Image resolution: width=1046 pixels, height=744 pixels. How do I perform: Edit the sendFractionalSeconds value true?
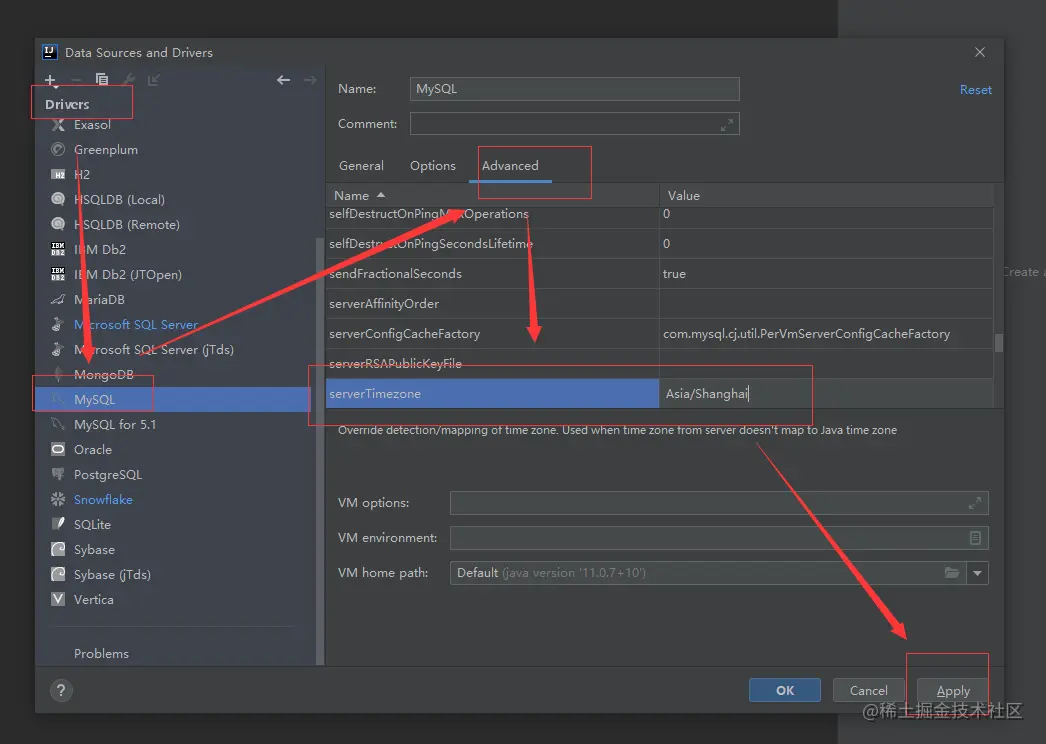pos(826,274)
